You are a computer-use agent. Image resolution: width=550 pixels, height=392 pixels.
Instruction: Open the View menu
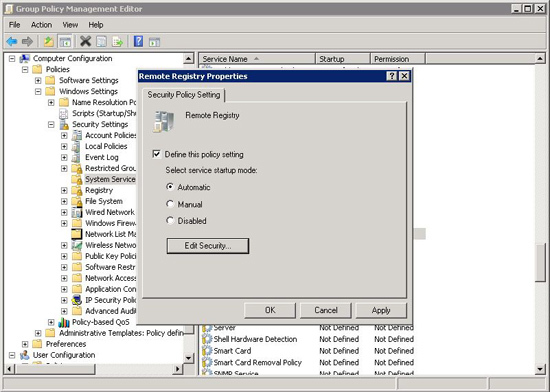(x=70, y=25)
